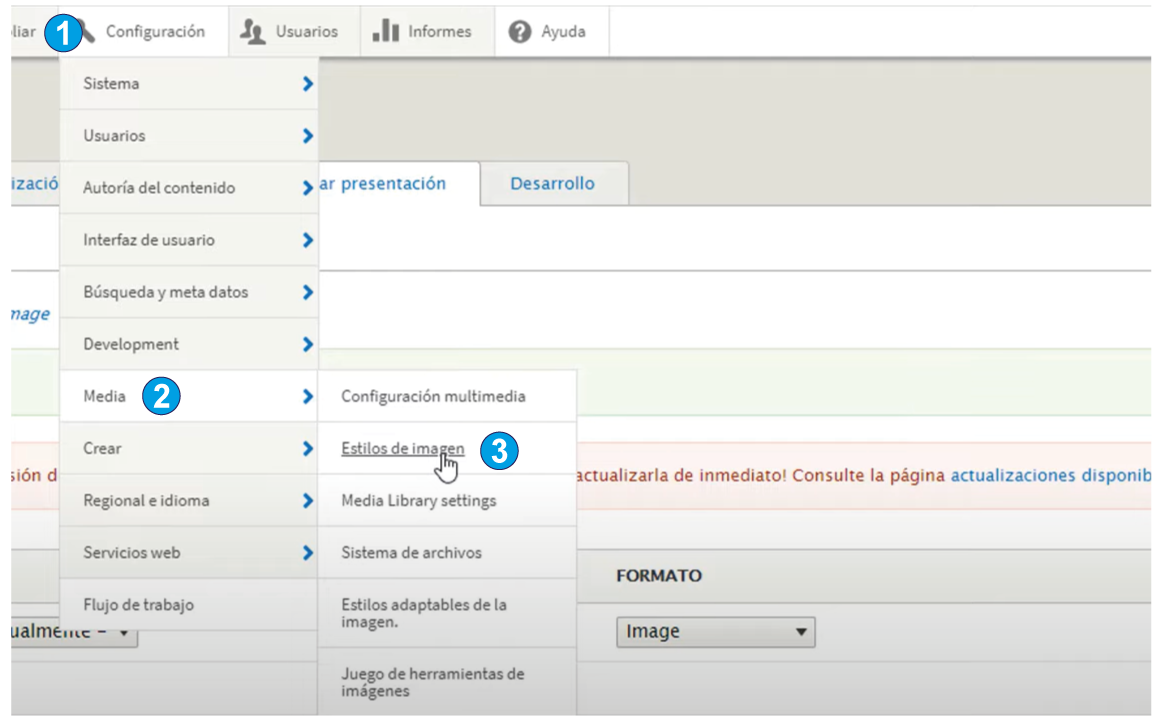The height and width of the screenshot is (721, 1162).
Task: Select Crear menu entry
Action: (x=189, y=448)
